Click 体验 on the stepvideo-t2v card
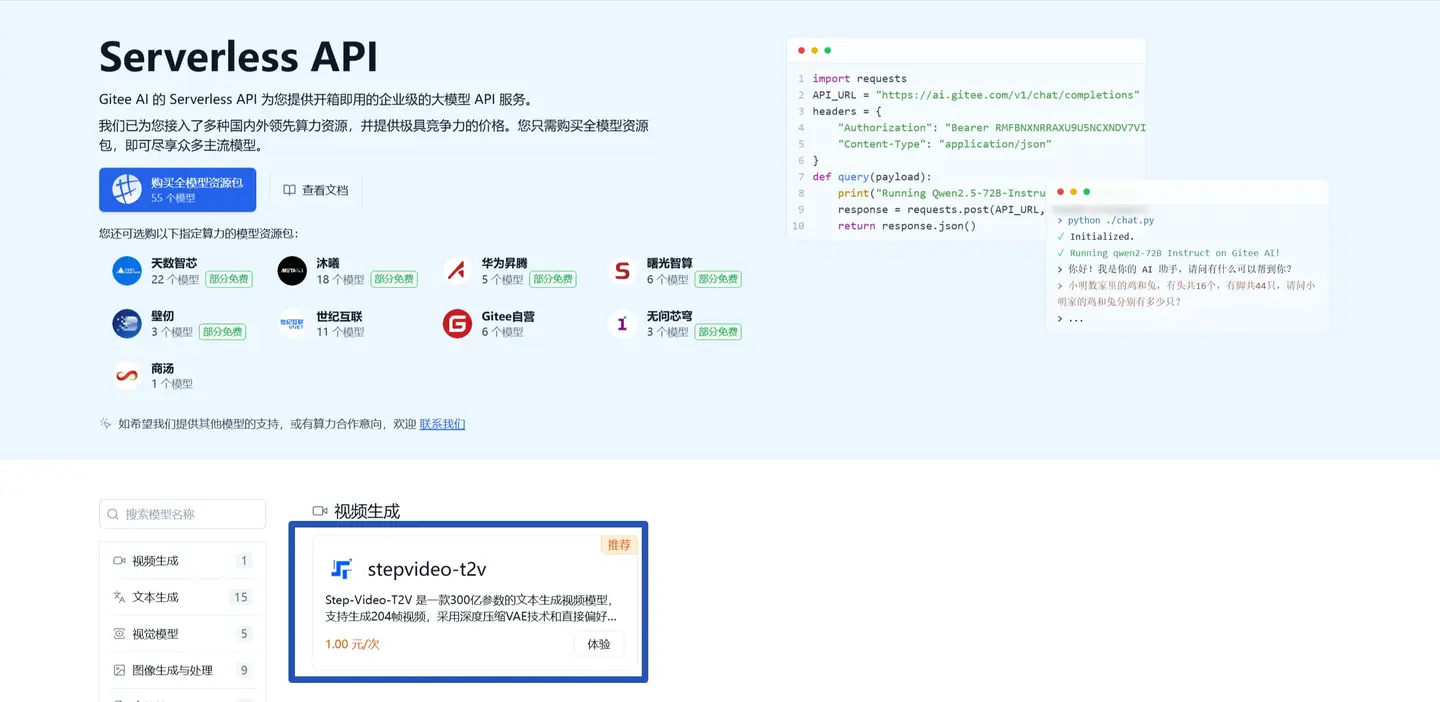1440x702 pixels. click(x=598, y=644)
